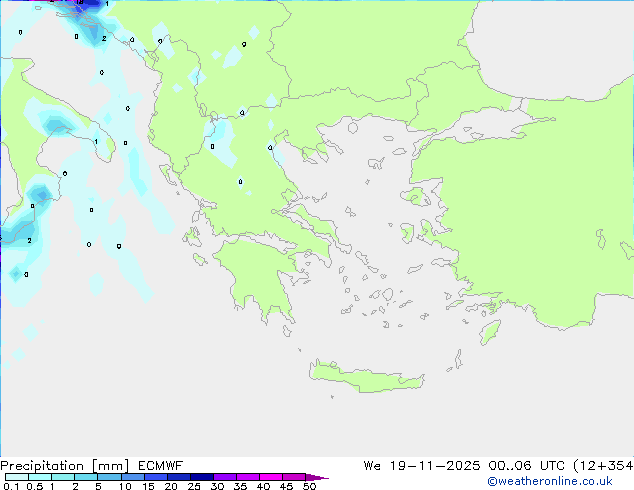Click the 25–30 mm legend swatch
Viewport: 634px width, 490px height.
click(x=202, y=477)
